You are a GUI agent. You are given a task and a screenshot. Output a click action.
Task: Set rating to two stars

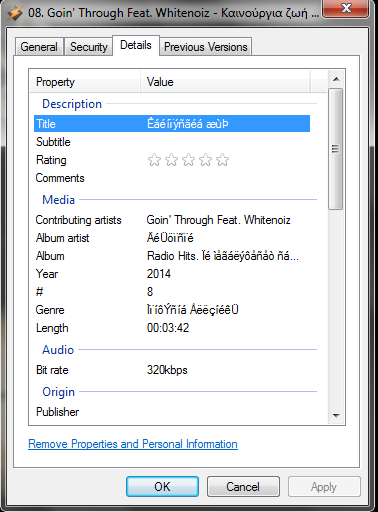click(171, 160)
